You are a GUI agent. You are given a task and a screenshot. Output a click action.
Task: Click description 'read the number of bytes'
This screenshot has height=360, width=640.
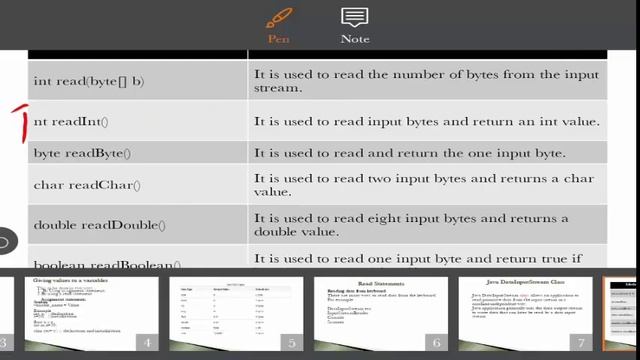point(428,80)
